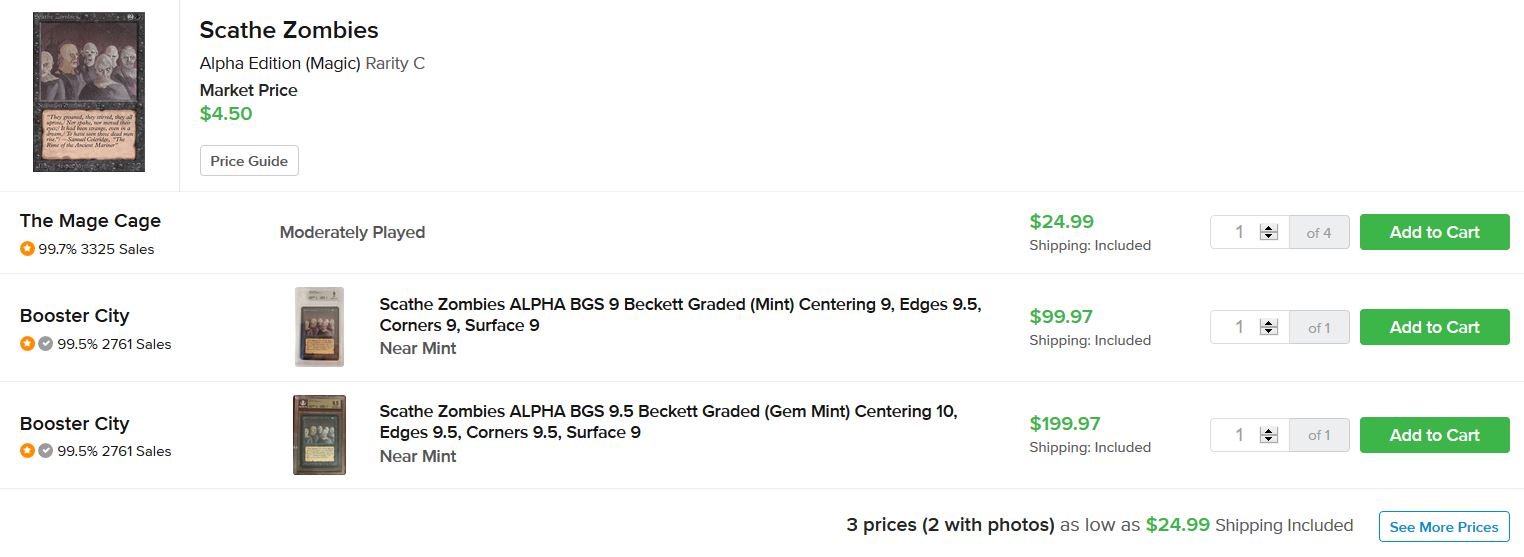This screenshot has width=1524, height=557.
Task: Open The Mage Cage seller page
Action: click(90, 221)
